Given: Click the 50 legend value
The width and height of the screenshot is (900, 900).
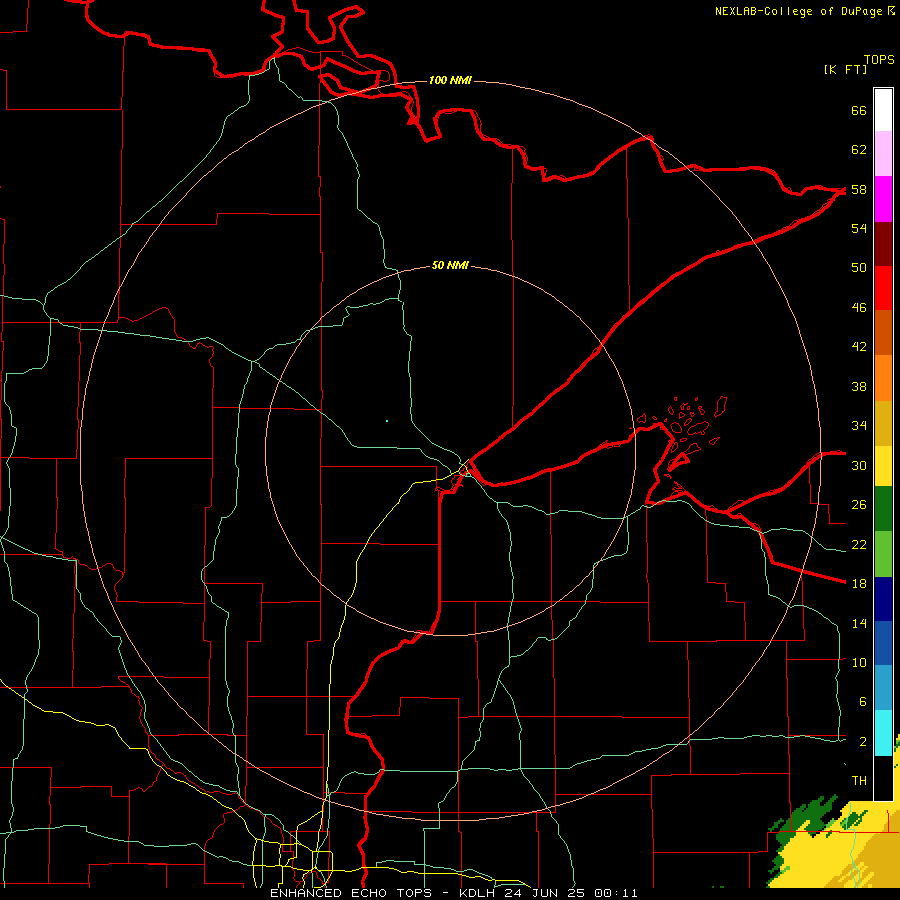Looking at the screenshot, I should [859, 267].
